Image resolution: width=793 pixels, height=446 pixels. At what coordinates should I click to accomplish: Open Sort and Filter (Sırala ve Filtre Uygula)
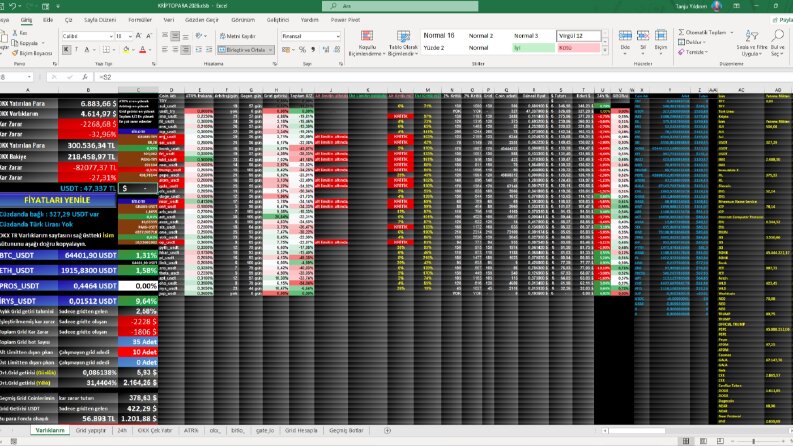[752, 42]
